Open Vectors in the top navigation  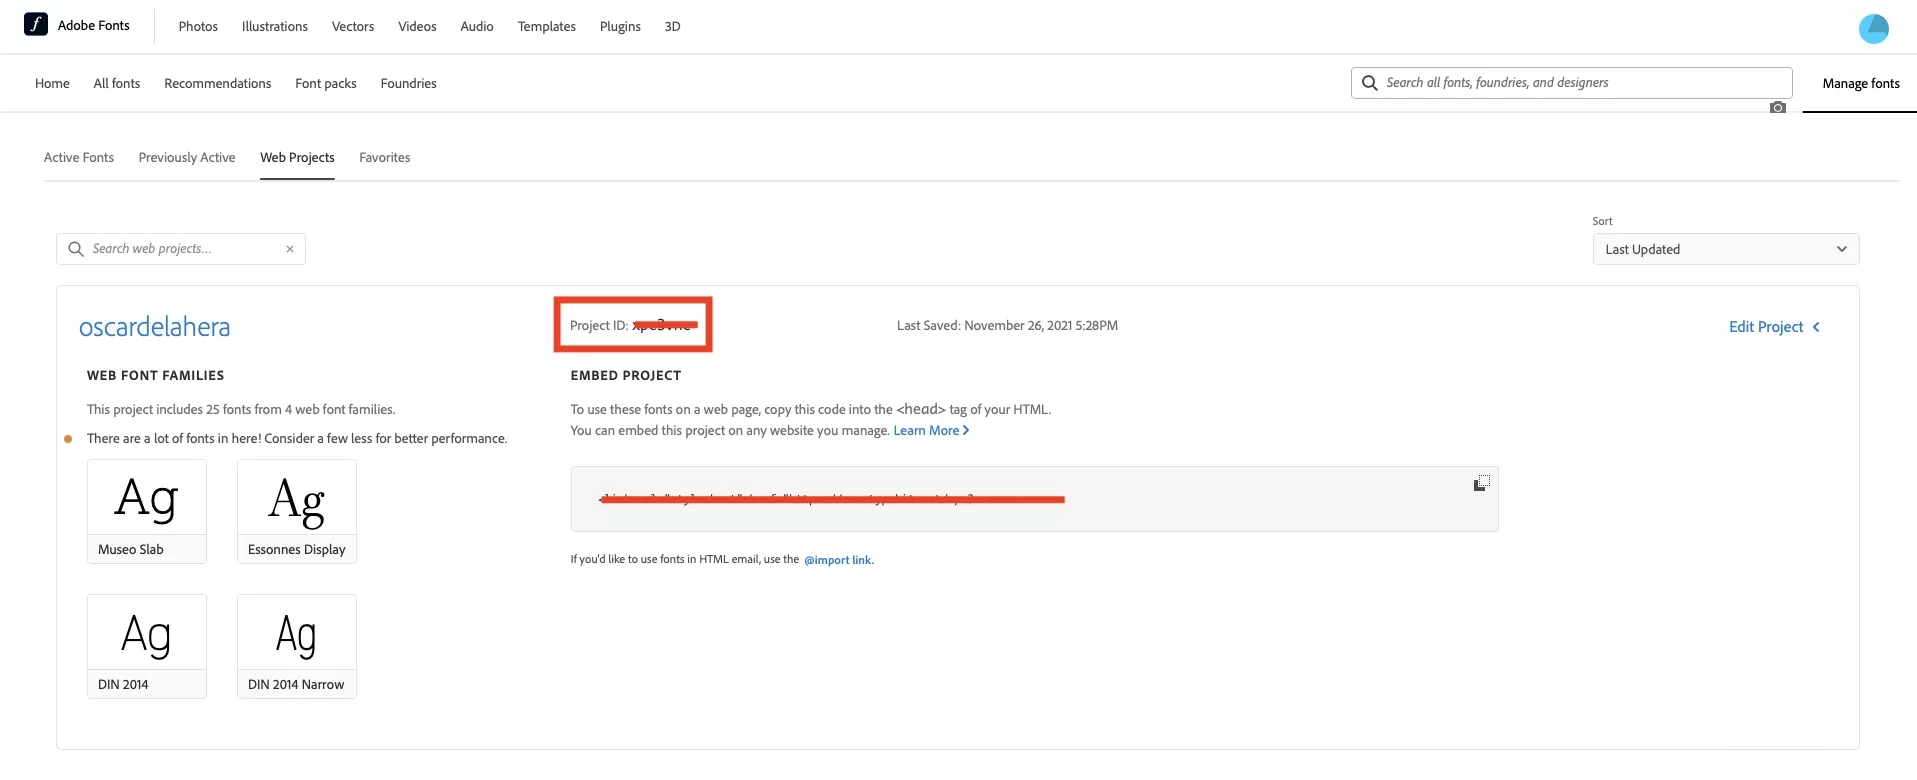(353, 26)
